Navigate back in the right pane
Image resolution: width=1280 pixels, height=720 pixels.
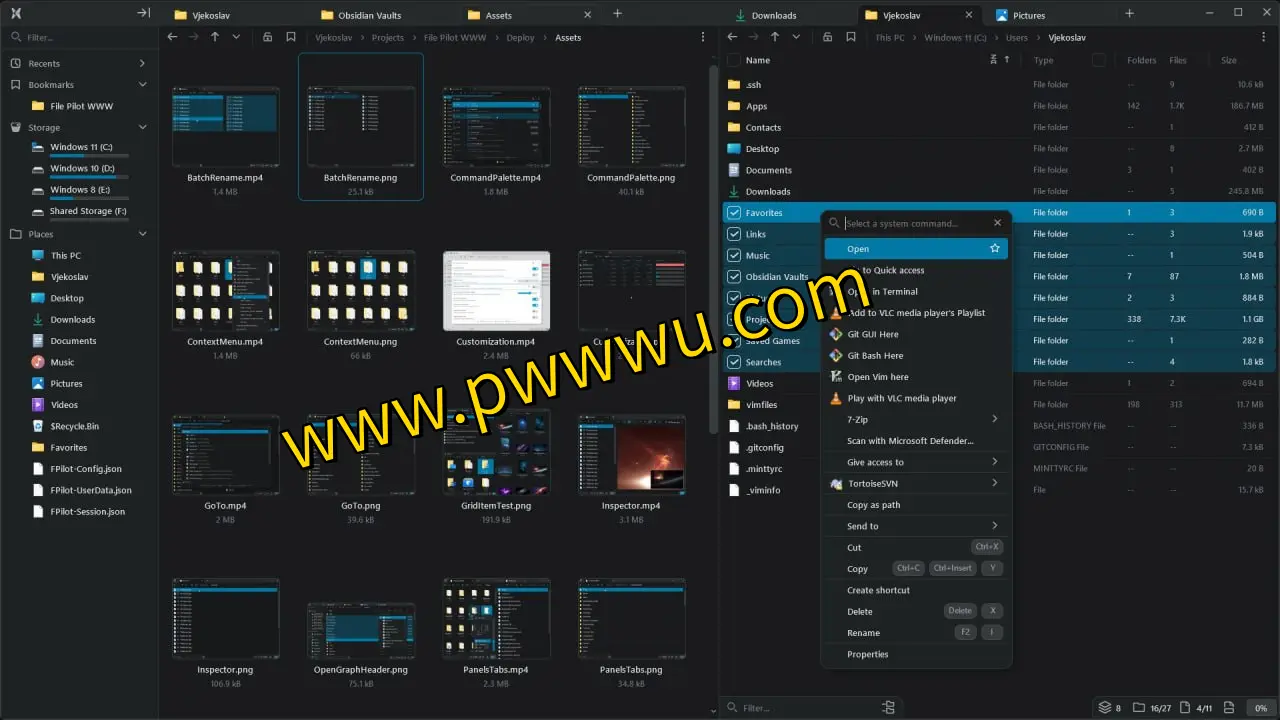[x=732, y=37]
